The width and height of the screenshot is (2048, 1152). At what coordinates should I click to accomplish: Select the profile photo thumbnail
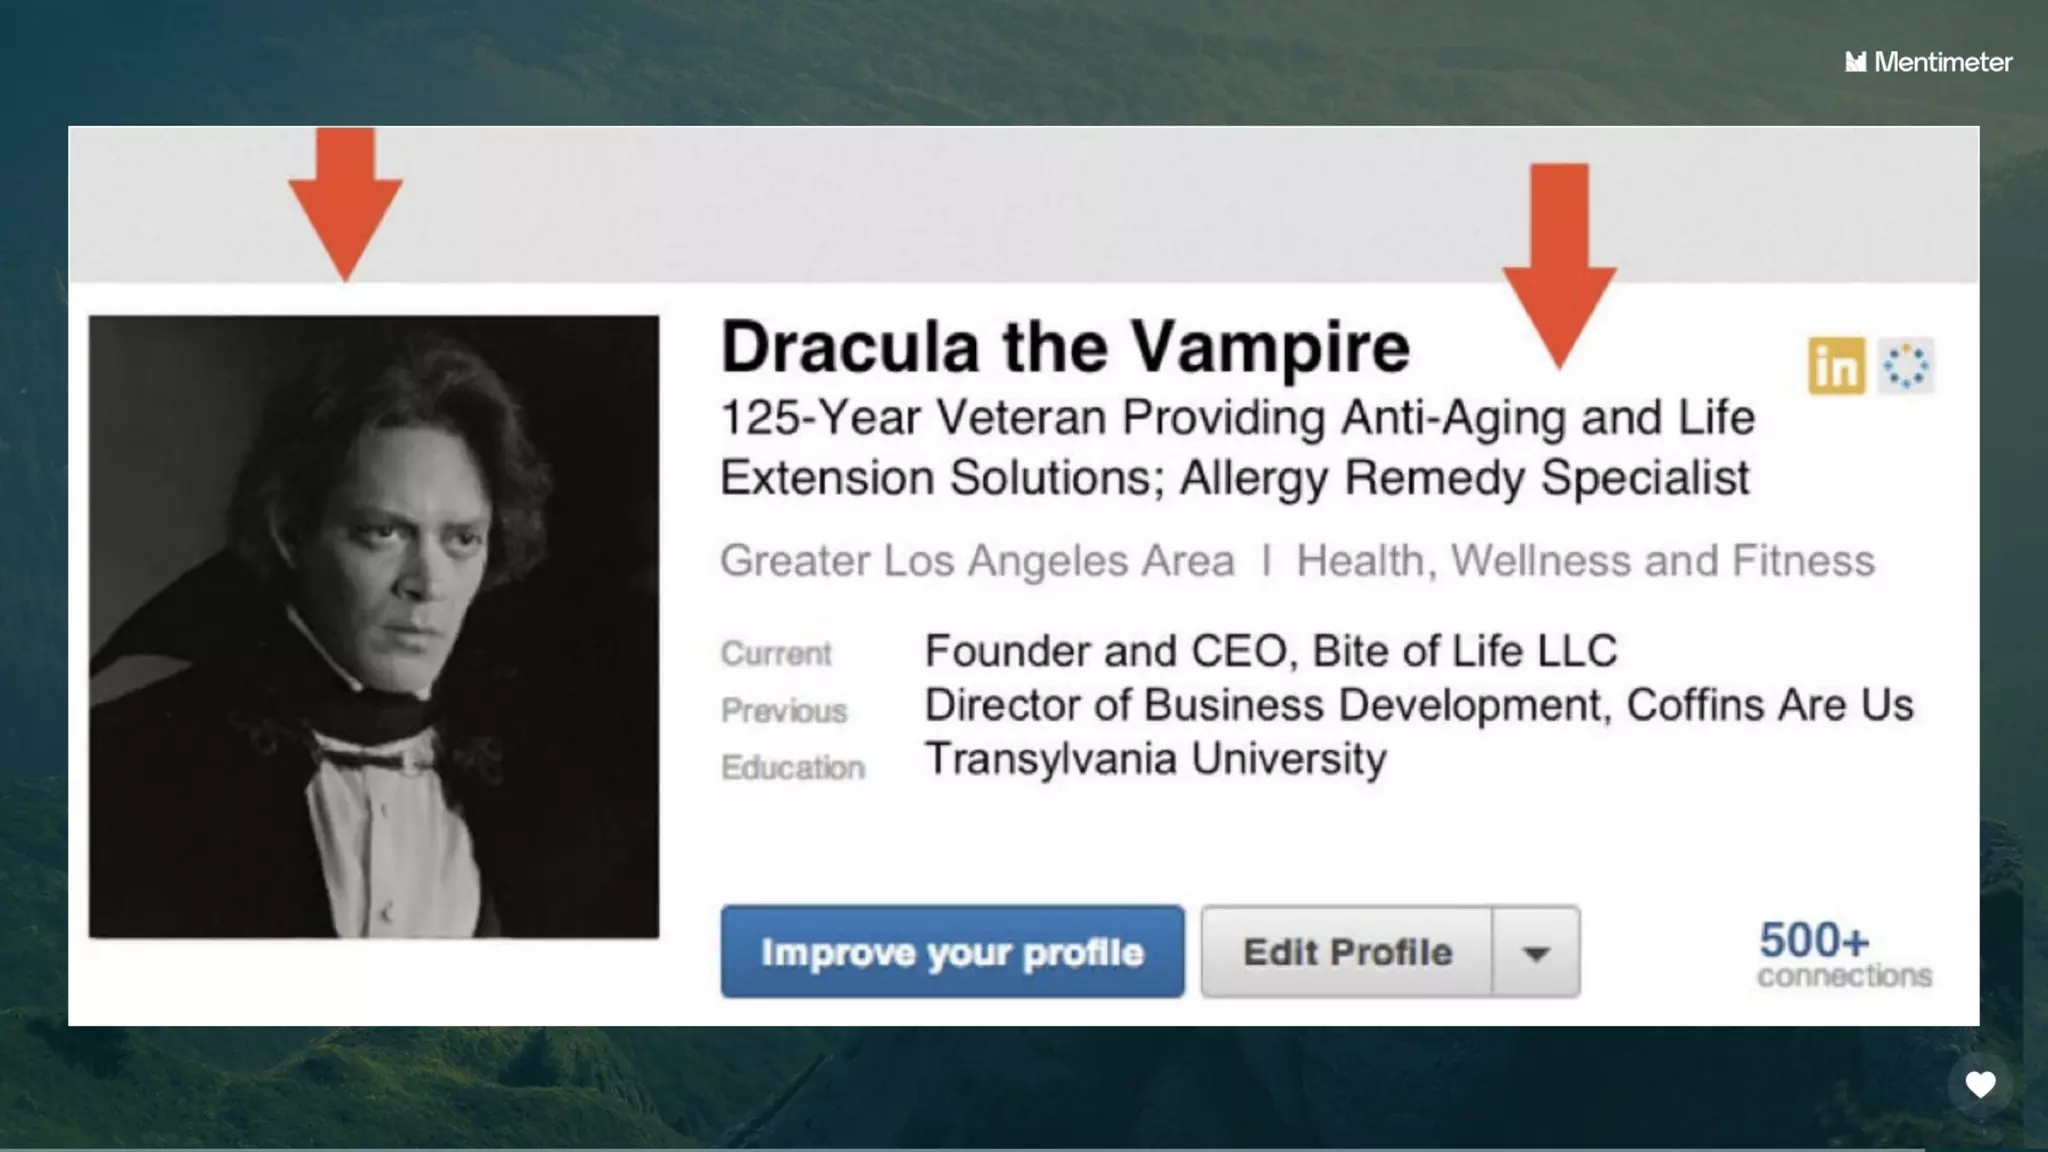click(374, 627)
